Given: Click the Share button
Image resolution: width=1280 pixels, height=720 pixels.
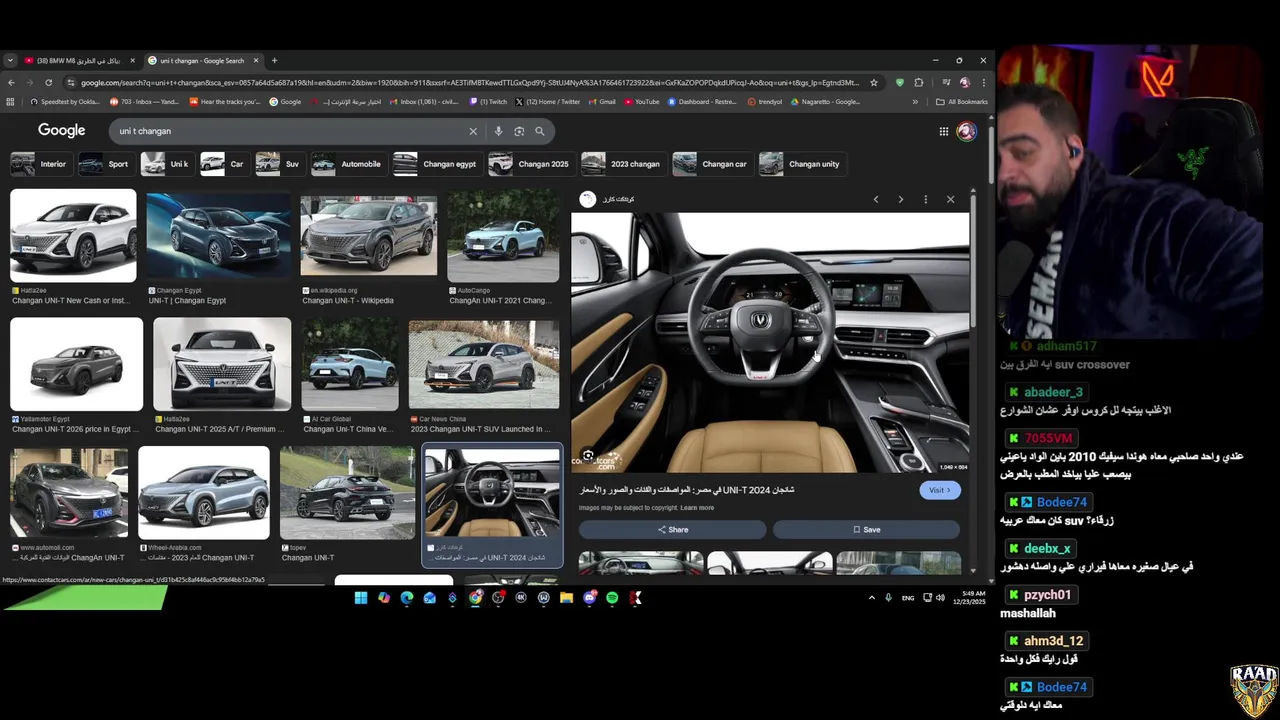Looking at the screenshot, I should (x=673, y=530).
